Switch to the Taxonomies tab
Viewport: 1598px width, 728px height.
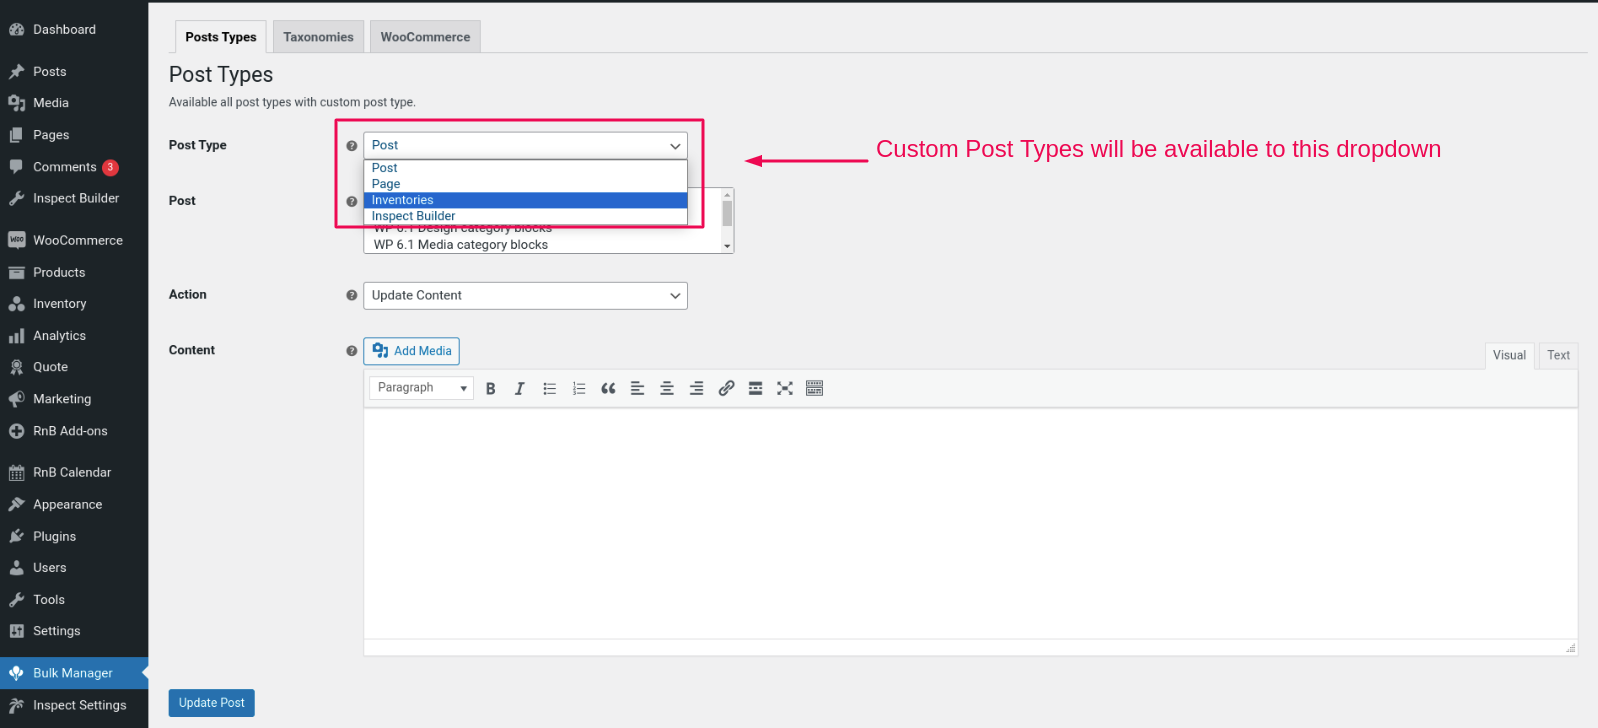pos(318,37)
